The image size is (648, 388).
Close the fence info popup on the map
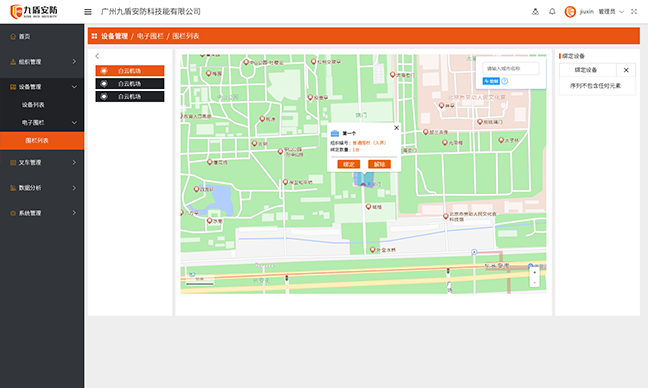pos(396,128)
